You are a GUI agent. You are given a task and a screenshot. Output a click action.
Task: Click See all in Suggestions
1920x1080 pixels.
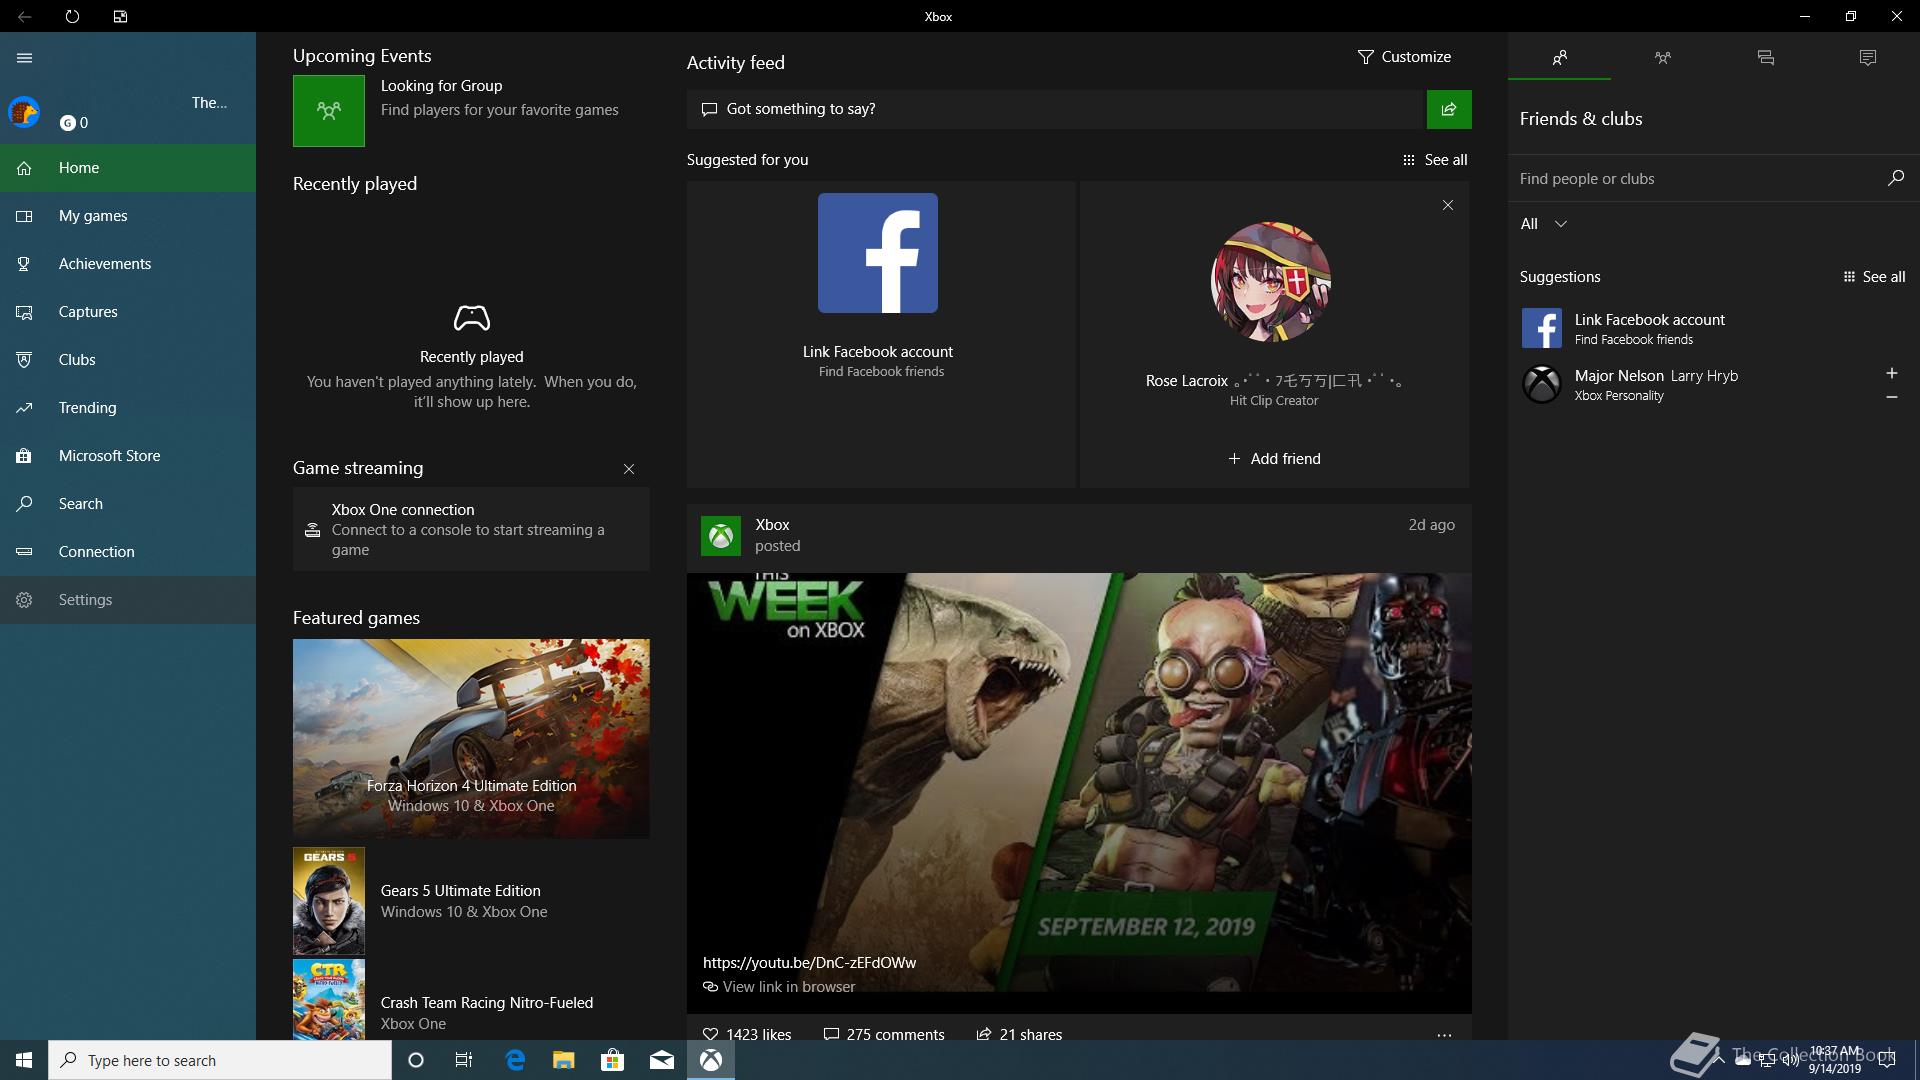[x=1874, y=277]
